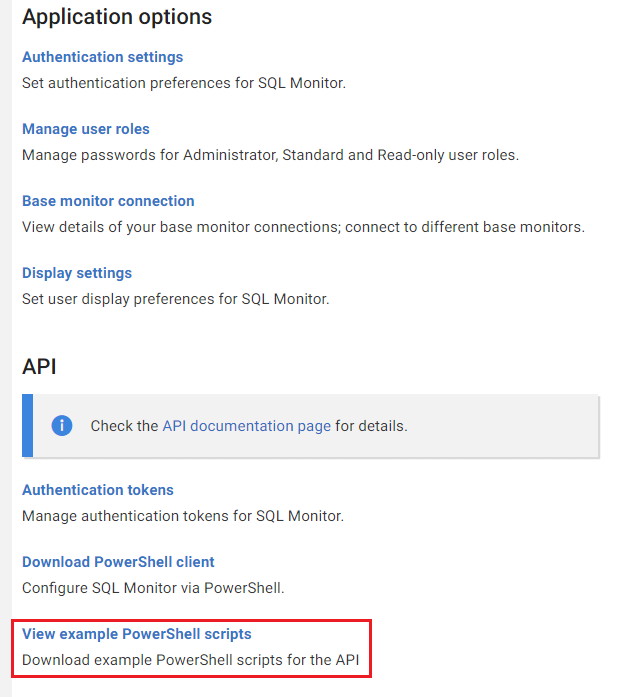Click the 'Set authentication preferences' description text
Image resolution: width=619 pixels, height=697 pixels.
(x=184, y=83)
